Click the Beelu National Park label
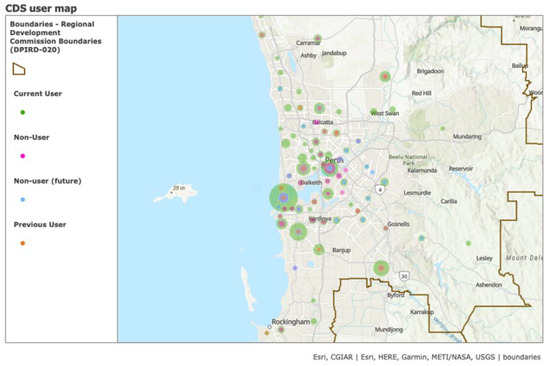Screen dimensions: 550x366 point(408,160)
